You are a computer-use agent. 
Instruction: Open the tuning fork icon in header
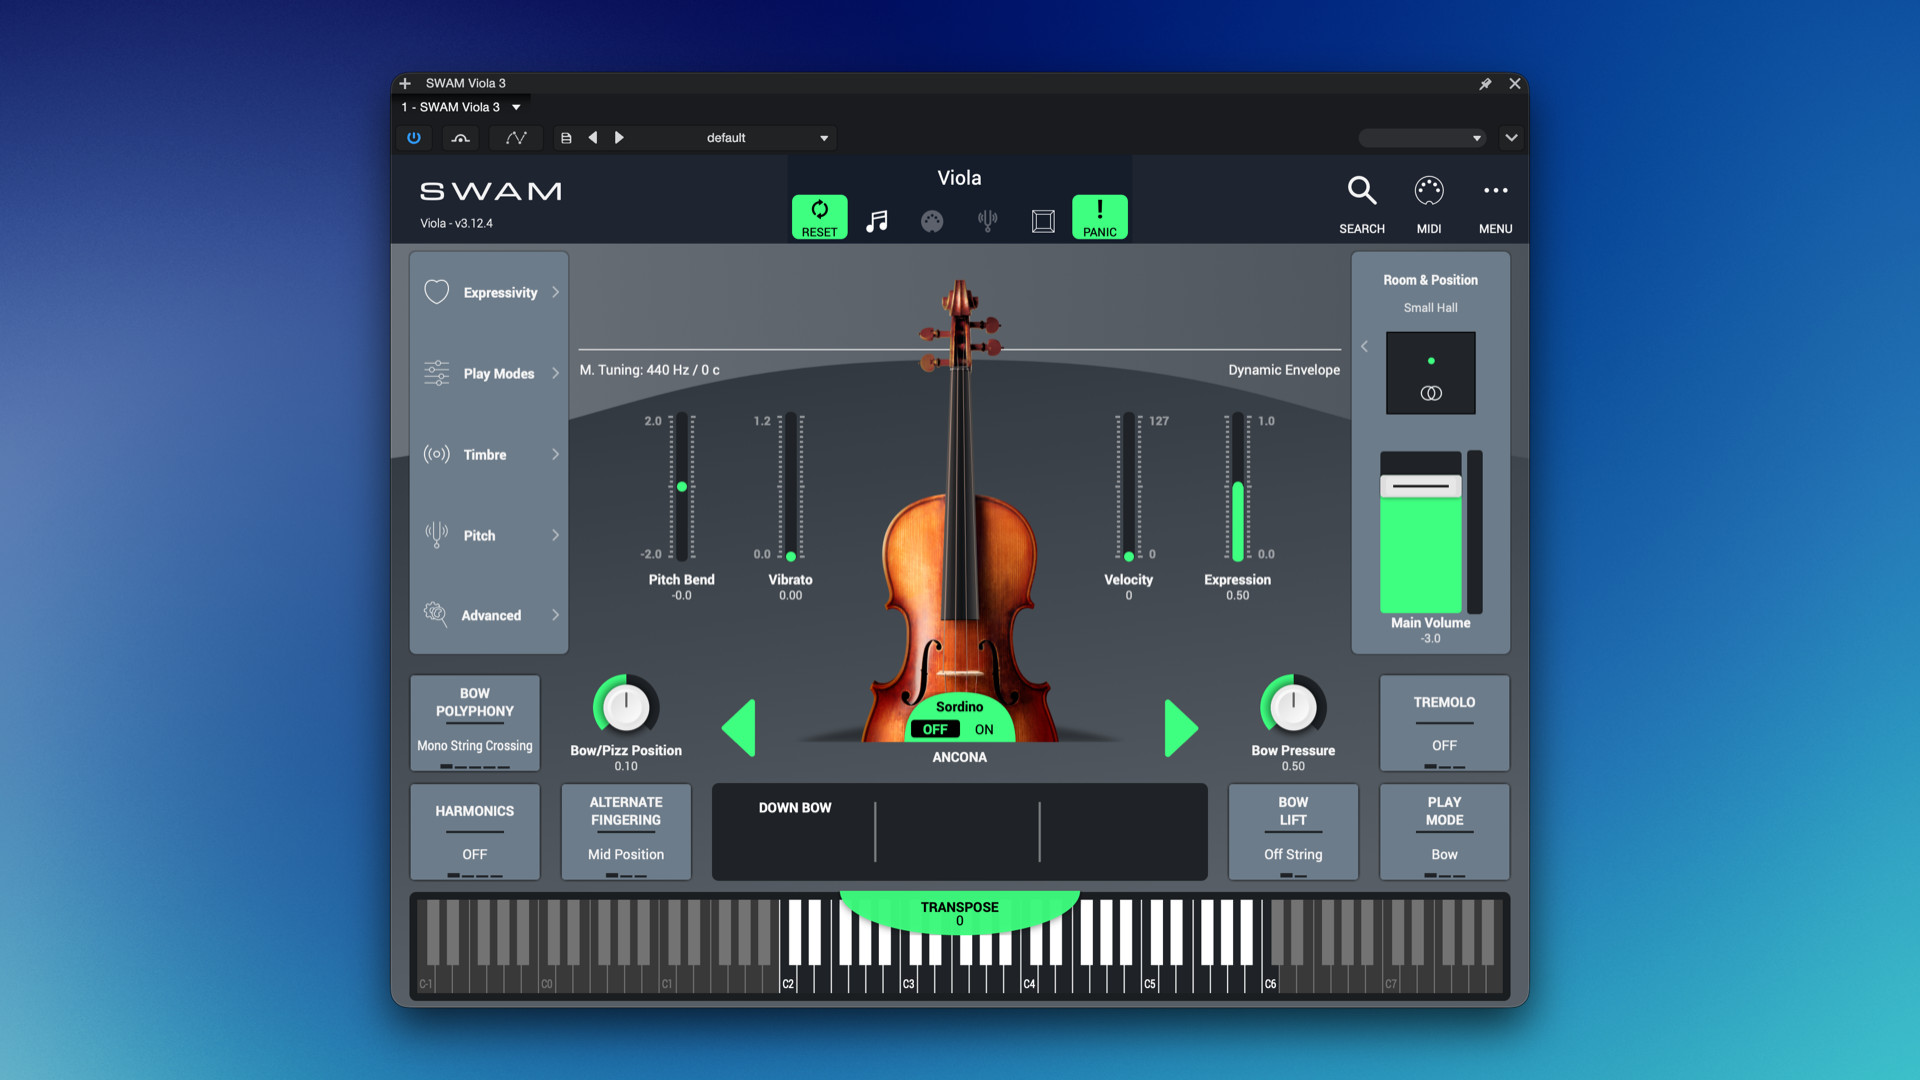(x=987, y=221)
